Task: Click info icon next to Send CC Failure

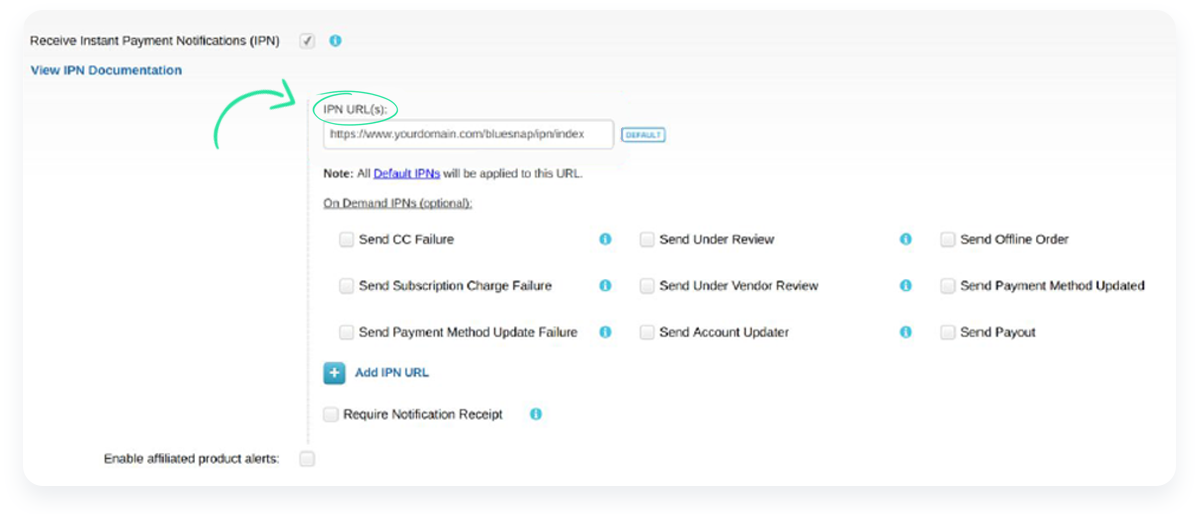Action: [605, 240]
